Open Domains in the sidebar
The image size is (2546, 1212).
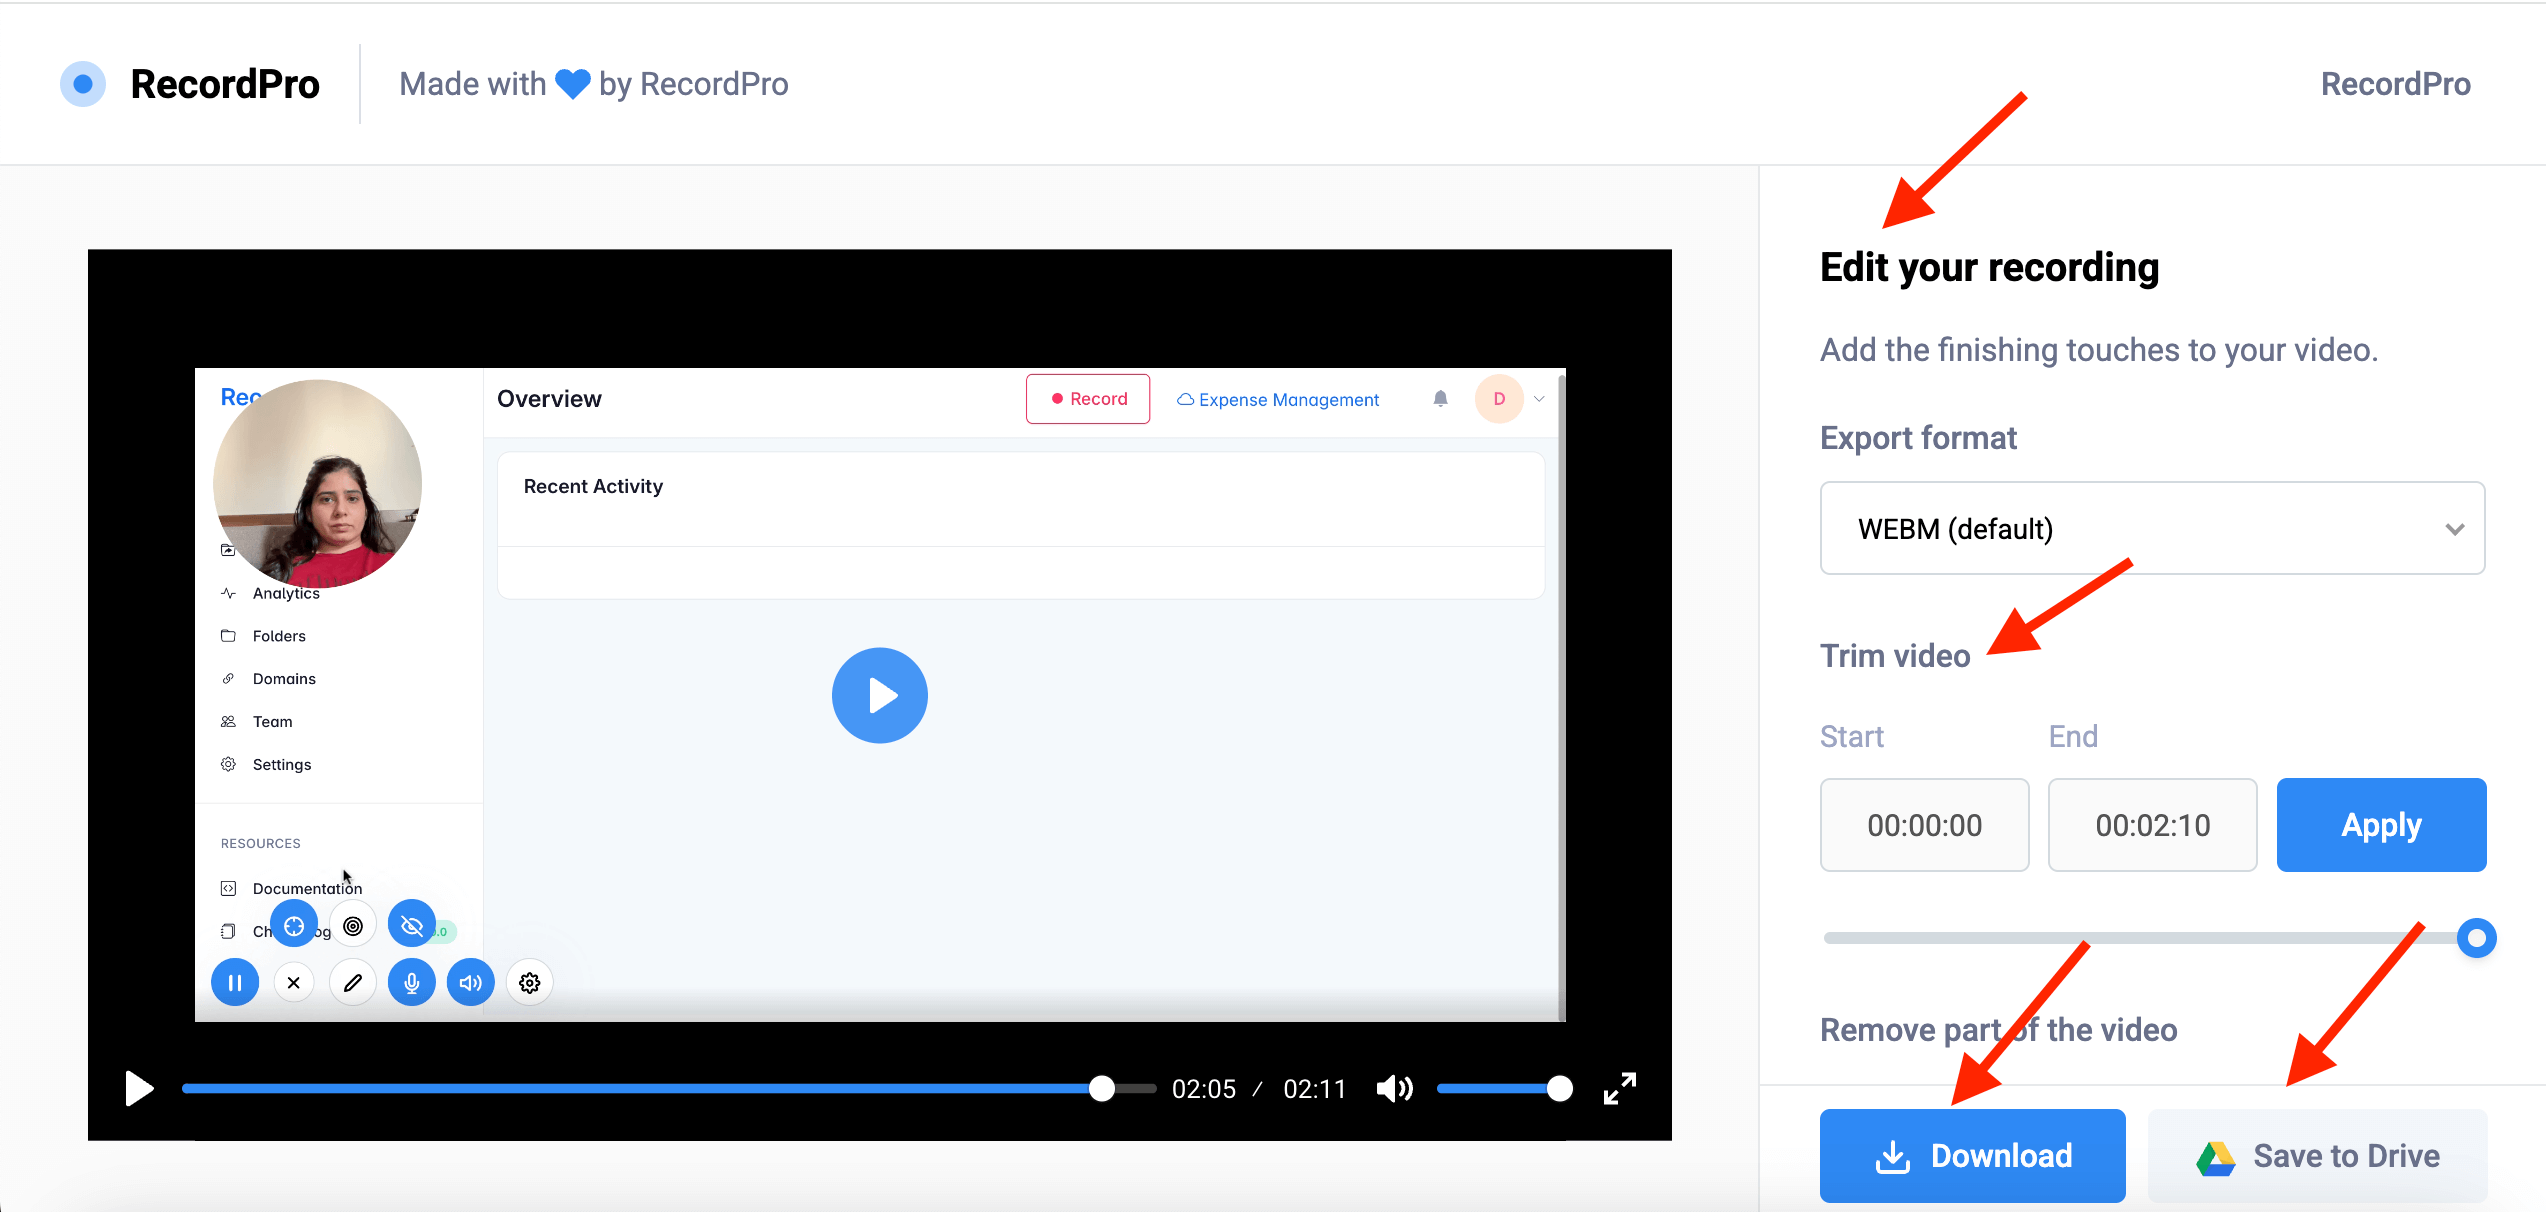pos(284,679)
